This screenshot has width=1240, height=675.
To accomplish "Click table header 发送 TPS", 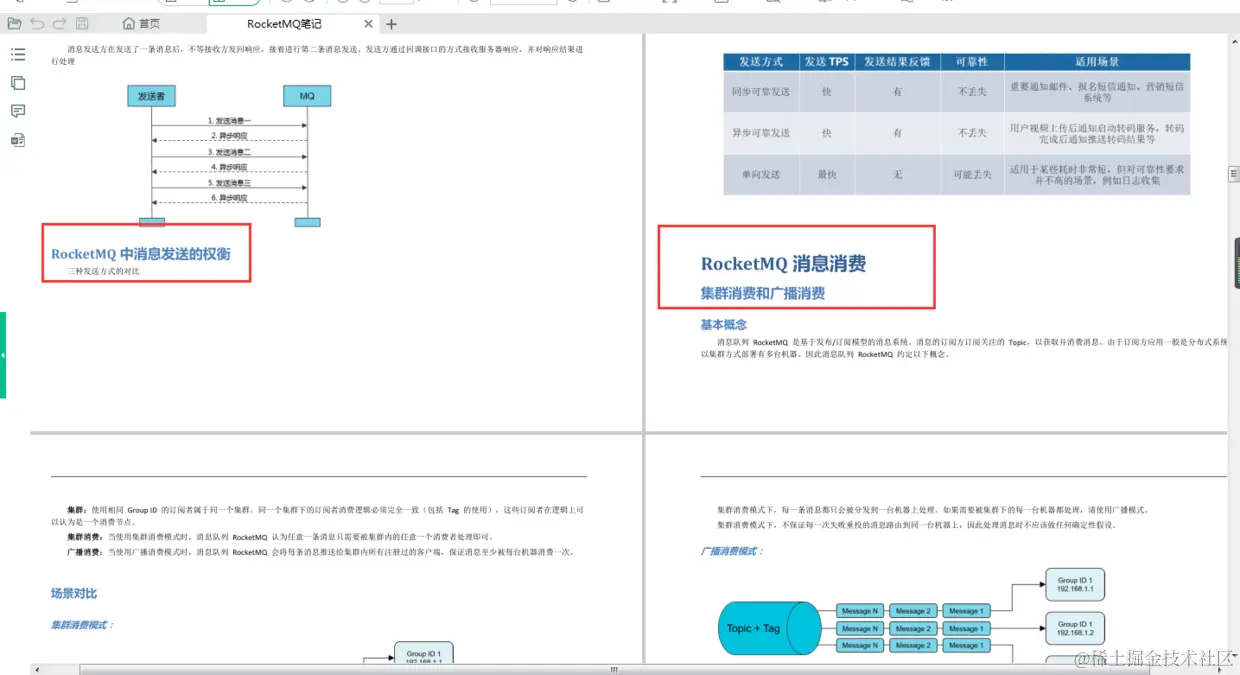I will (x=826, y=62).
